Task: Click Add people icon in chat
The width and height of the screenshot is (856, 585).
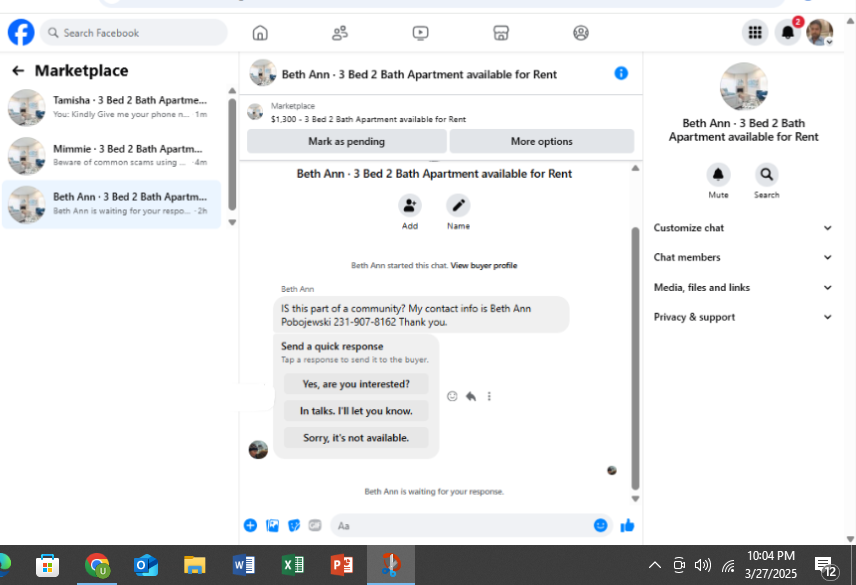Action: (409, 206)
